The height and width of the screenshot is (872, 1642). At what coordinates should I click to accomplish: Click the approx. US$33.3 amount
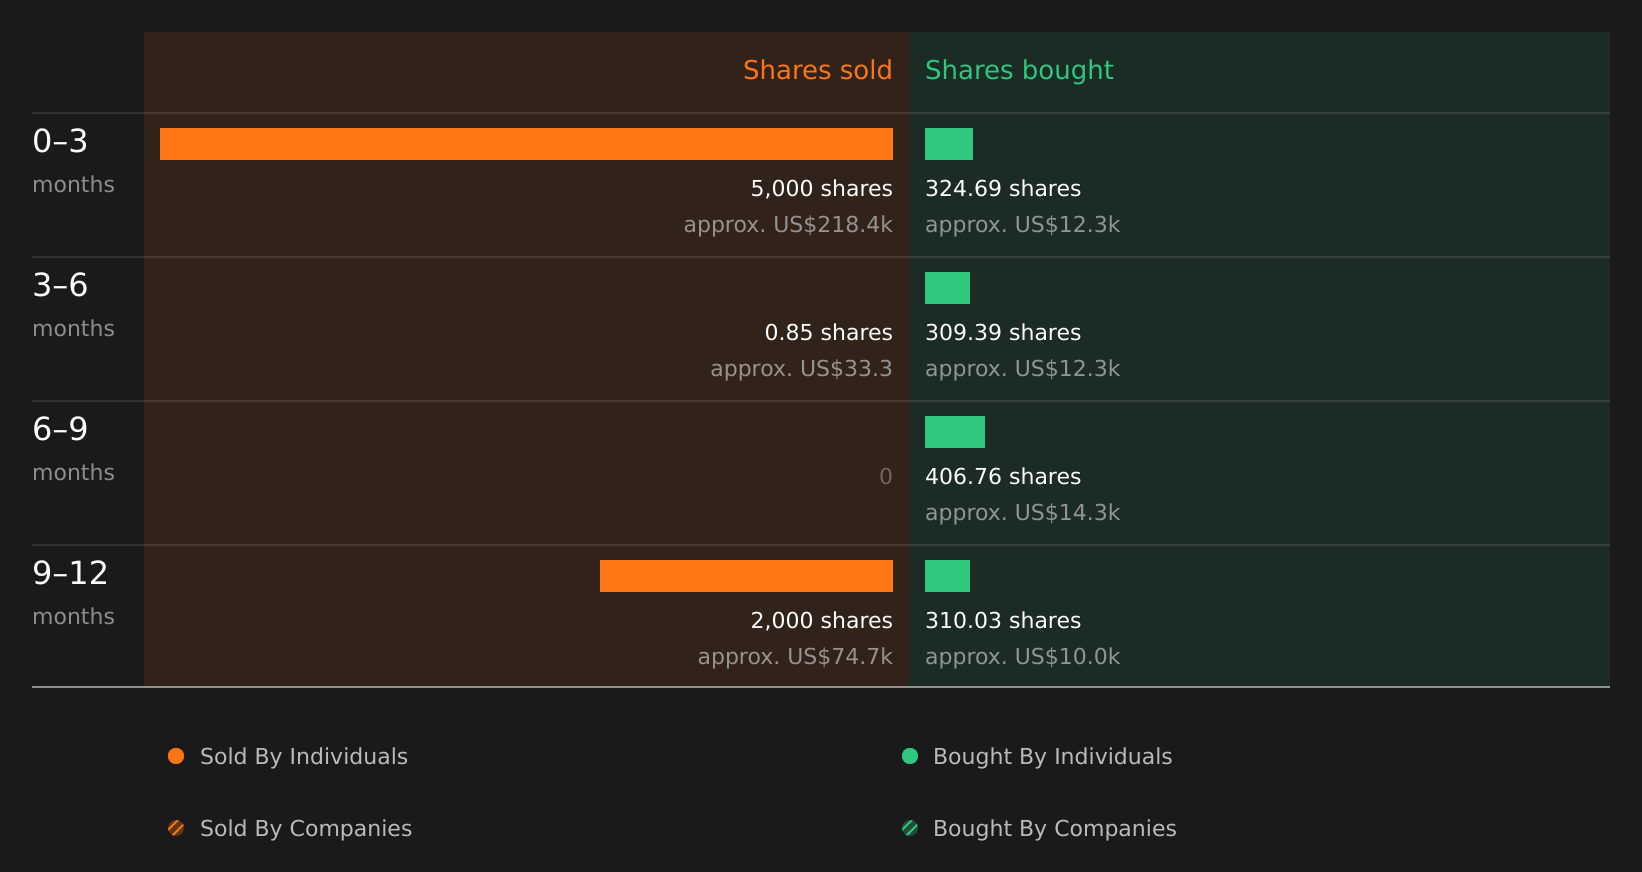[801, 368]
